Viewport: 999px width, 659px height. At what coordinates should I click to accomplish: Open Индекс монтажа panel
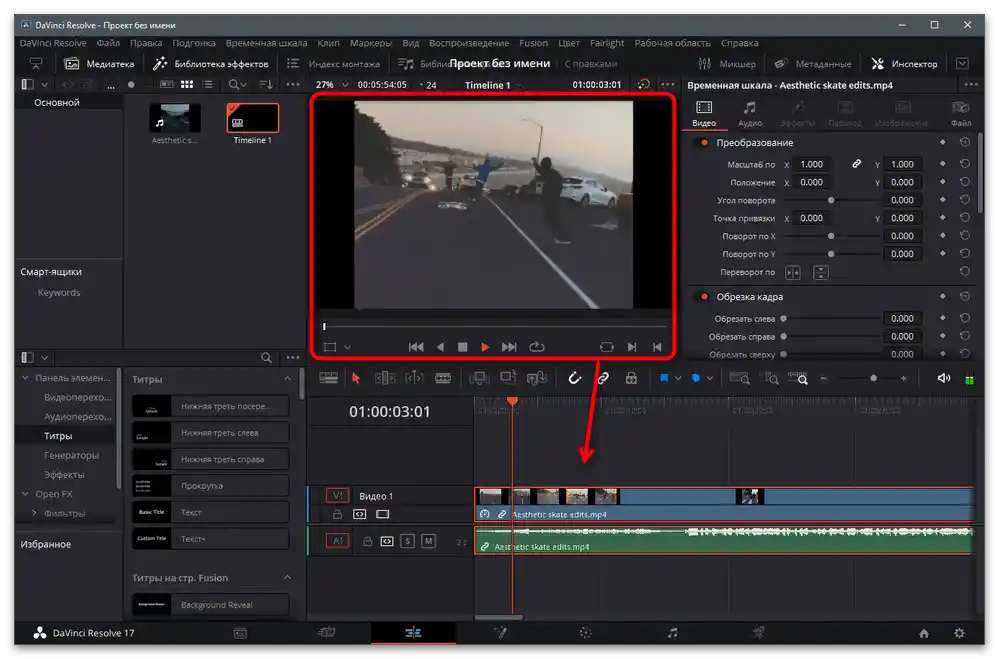pos(333,64)
